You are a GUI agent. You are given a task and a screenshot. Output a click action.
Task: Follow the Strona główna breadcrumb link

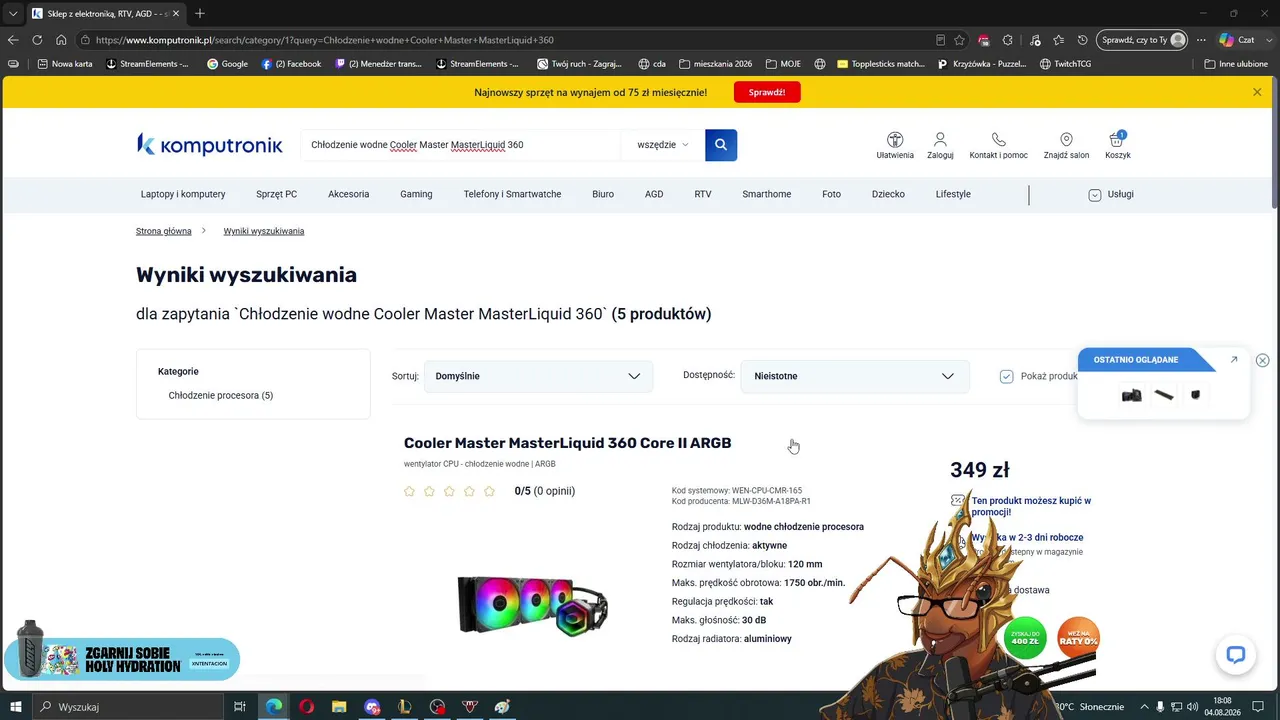click(x=164, y=231)
